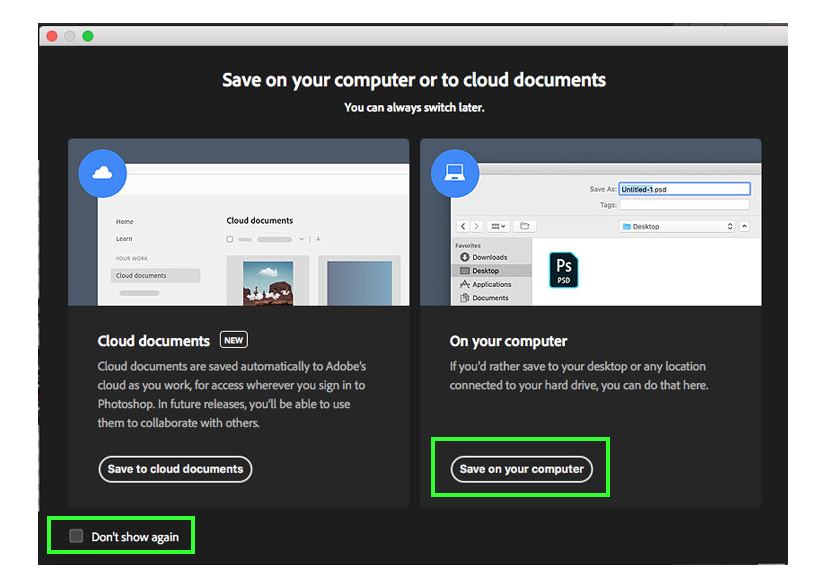
Task: Click the download icon in the Cloud documents preview
Action: pos(318,239)
